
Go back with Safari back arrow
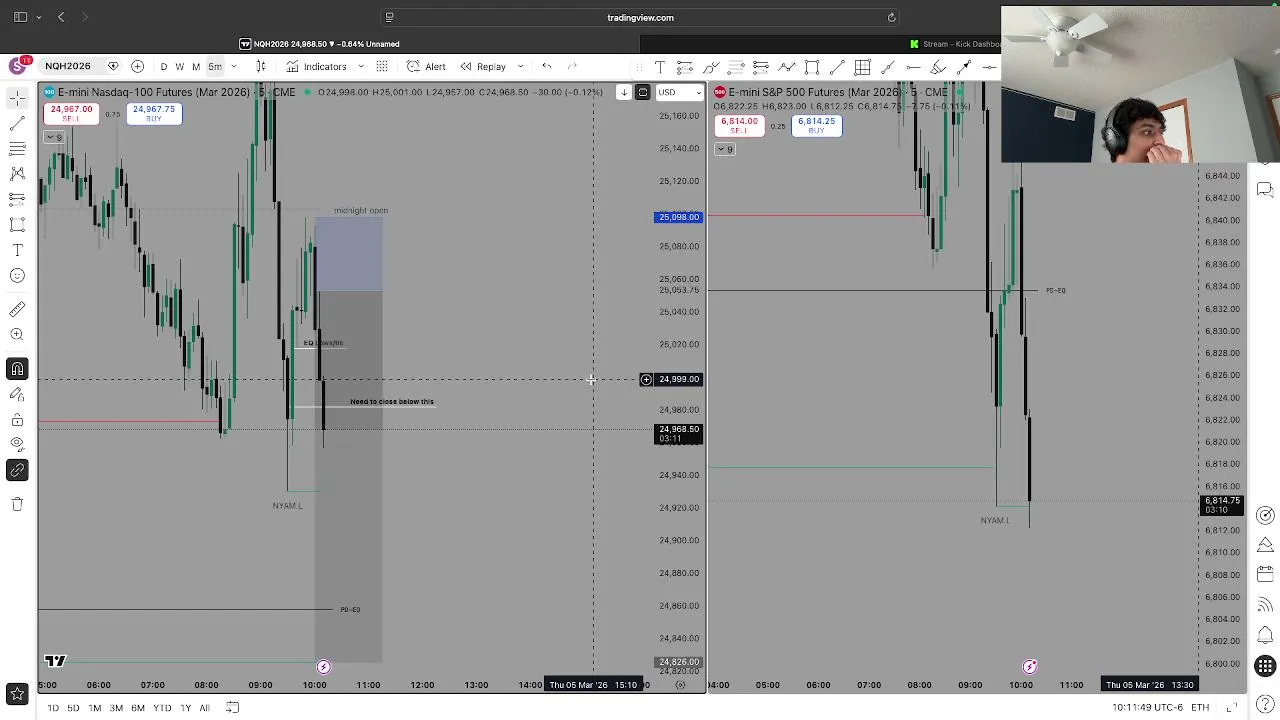(x=61, y=17)
